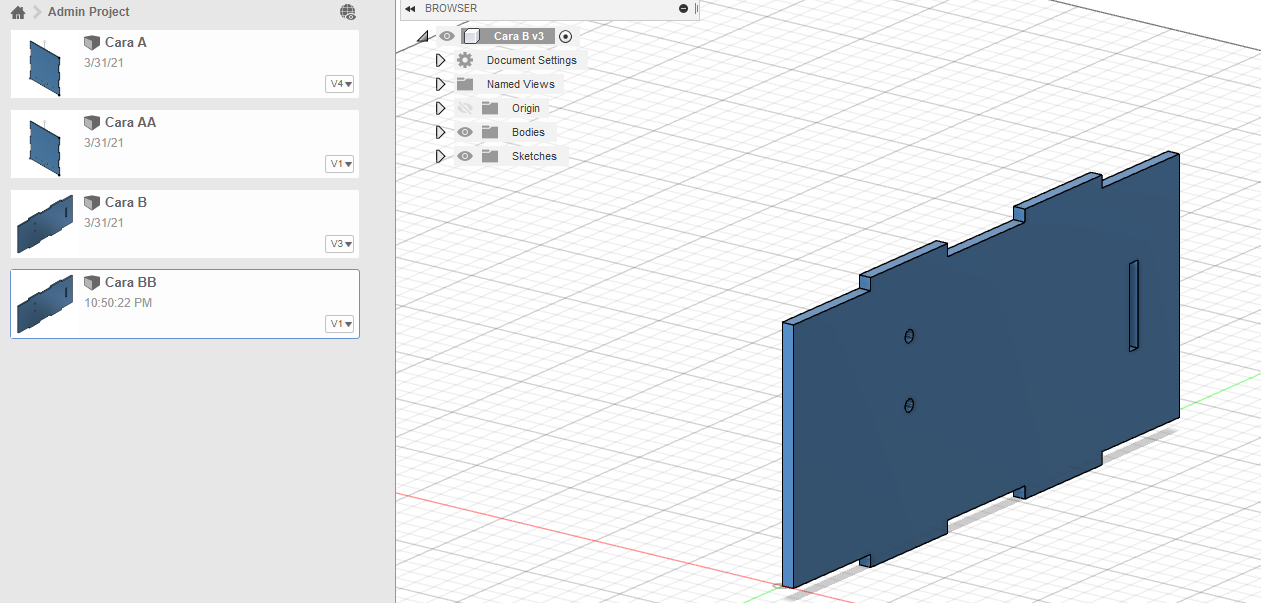Activate the Cara B v3 component radio button

566,36
